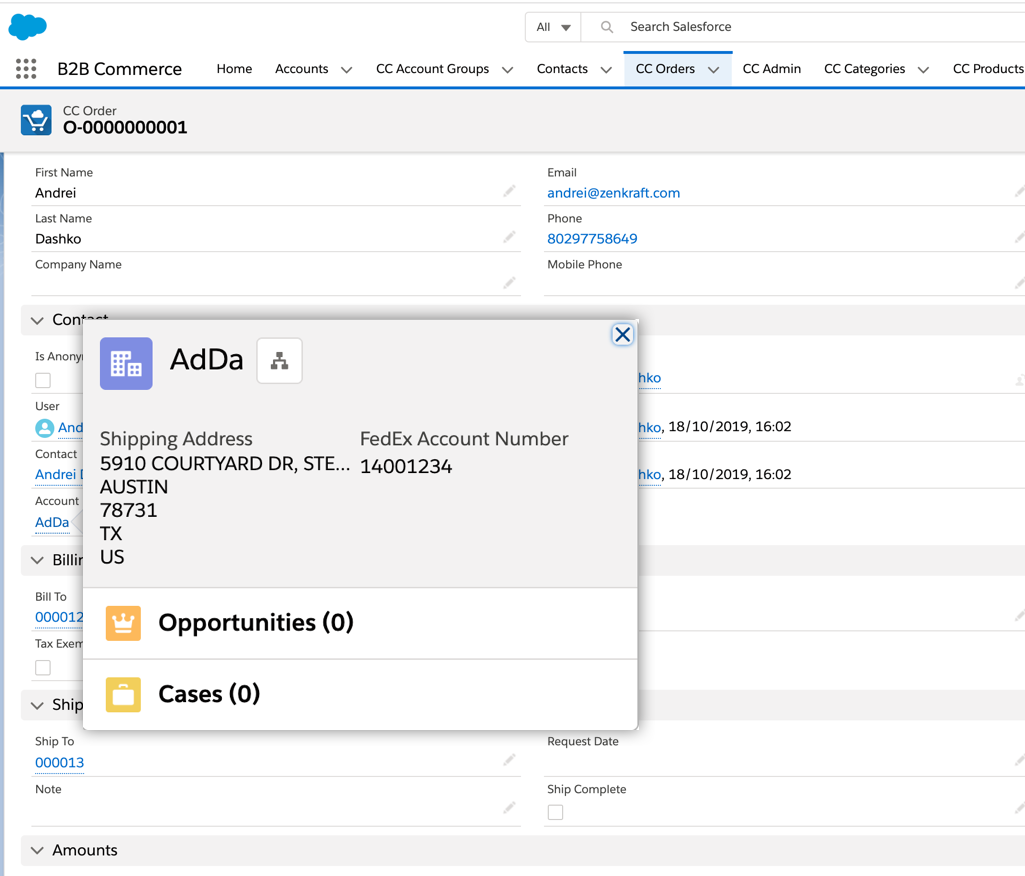Open the CC Orders tab dropdown chevron
This screenshot has width=1025, height=876.
pyautogui.click(x=713, y=69)
